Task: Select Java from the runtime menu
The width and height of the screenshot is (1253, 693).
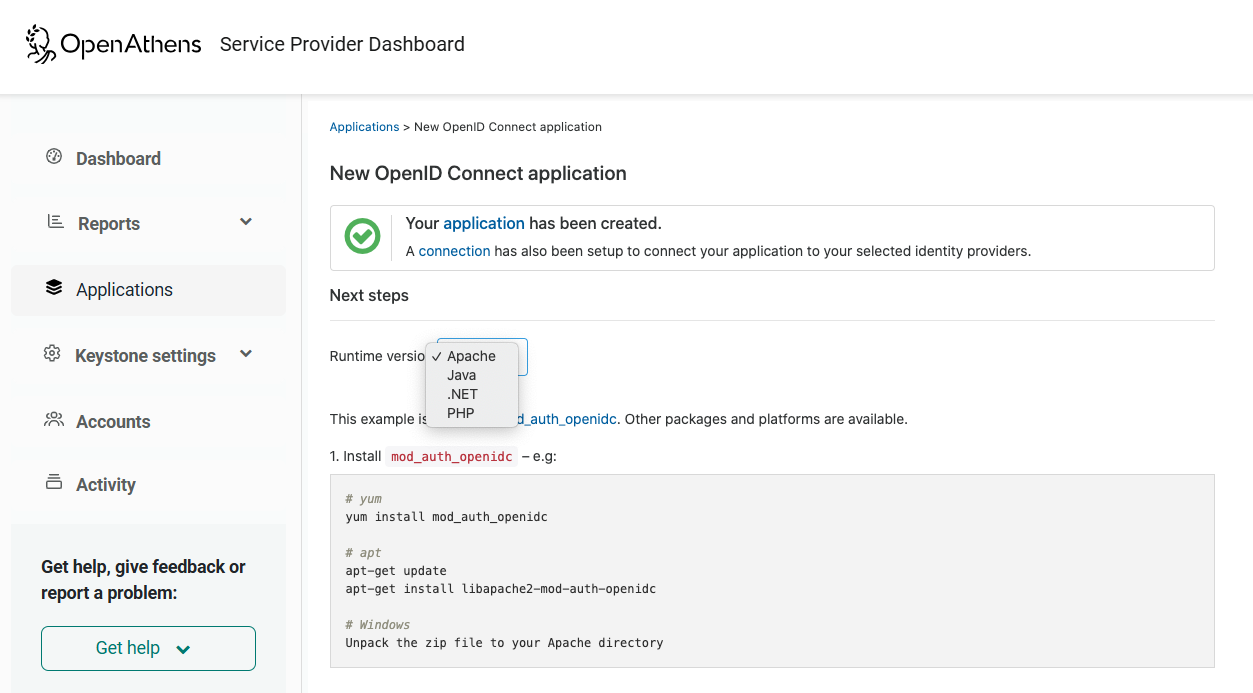Action: pos(461,375)
